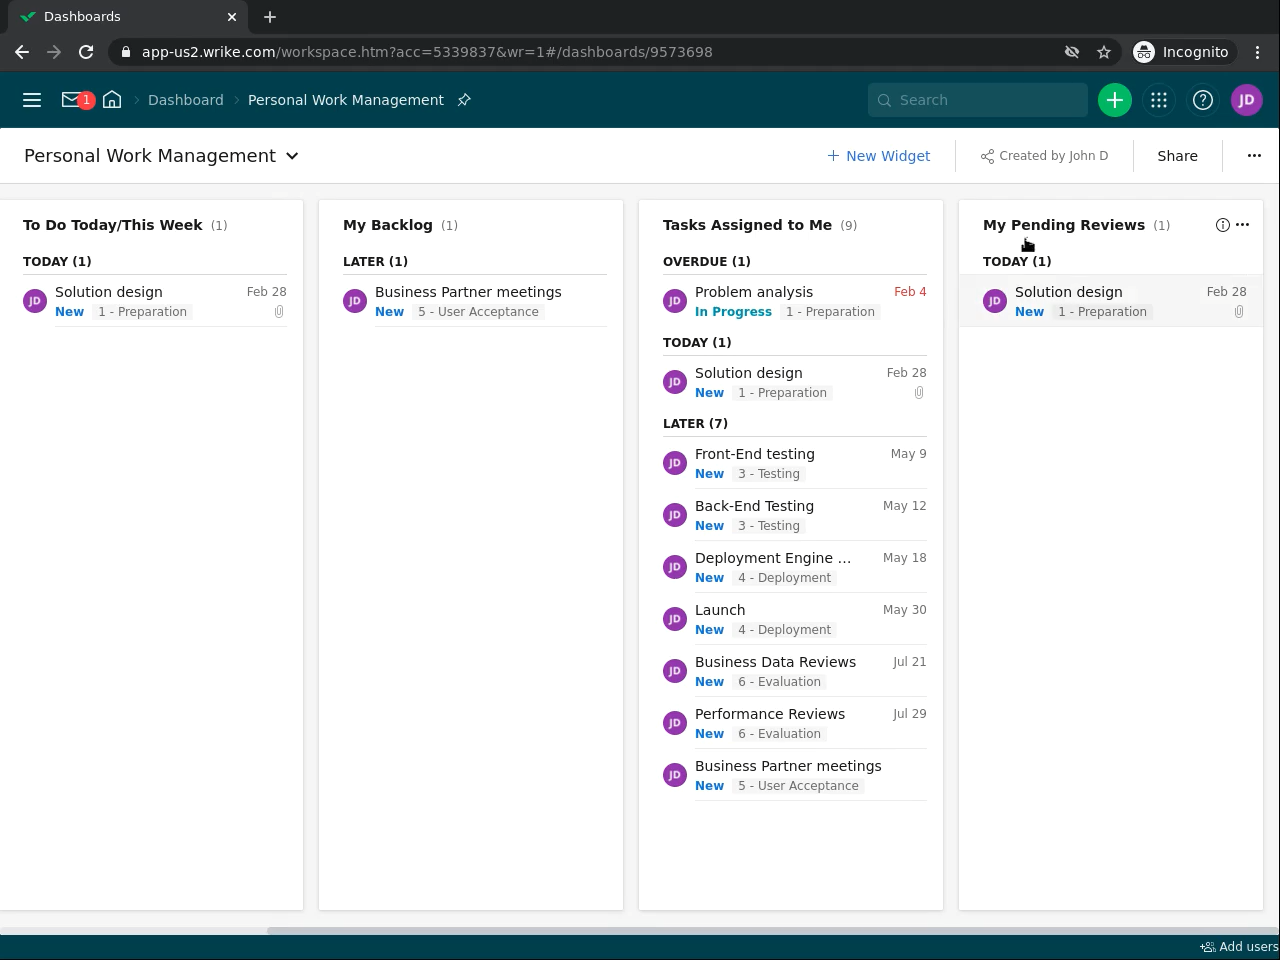
Task: Open dashboard more options ellipsis menu
Action: click(1254, 156)
